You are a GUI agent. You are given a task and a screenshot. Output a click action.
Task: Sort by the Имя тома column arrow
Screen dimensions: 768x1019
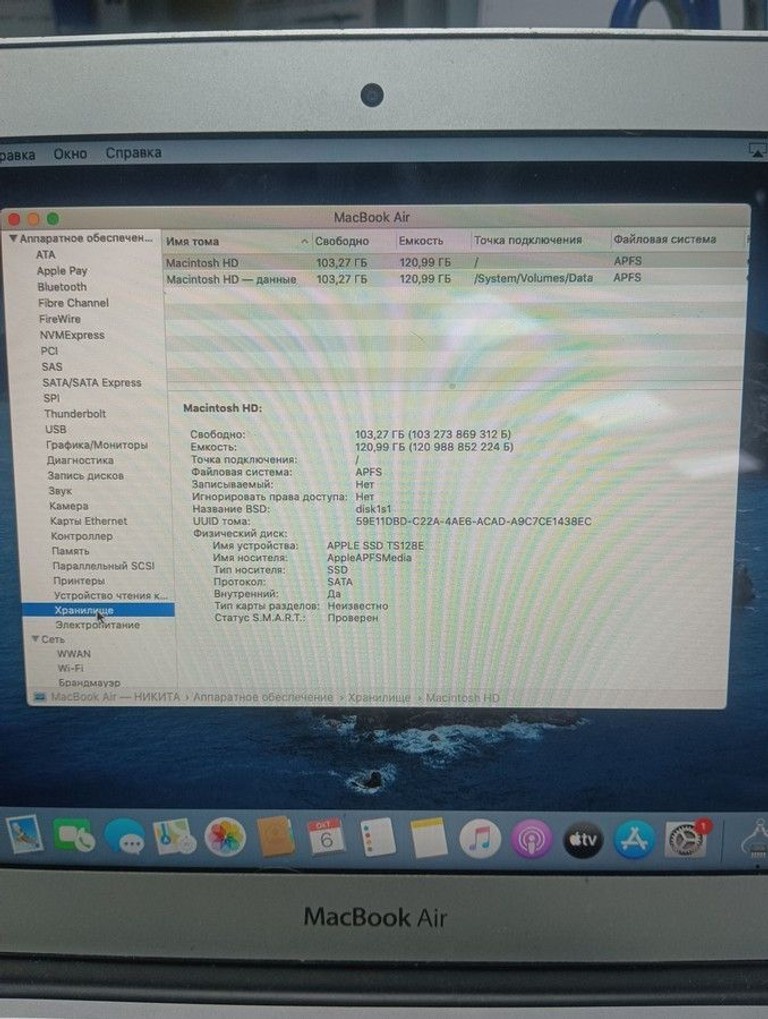304,241
